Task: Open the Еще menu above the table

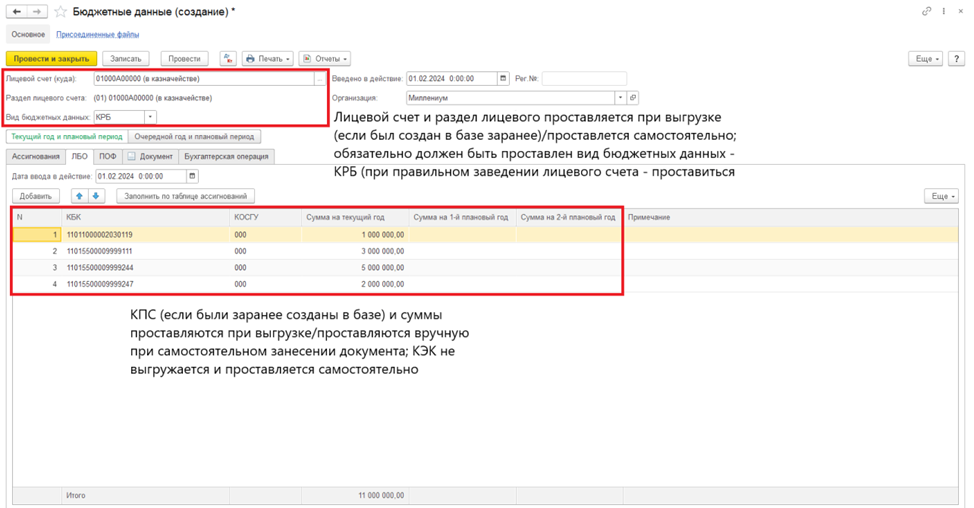Action: (942, 196)
